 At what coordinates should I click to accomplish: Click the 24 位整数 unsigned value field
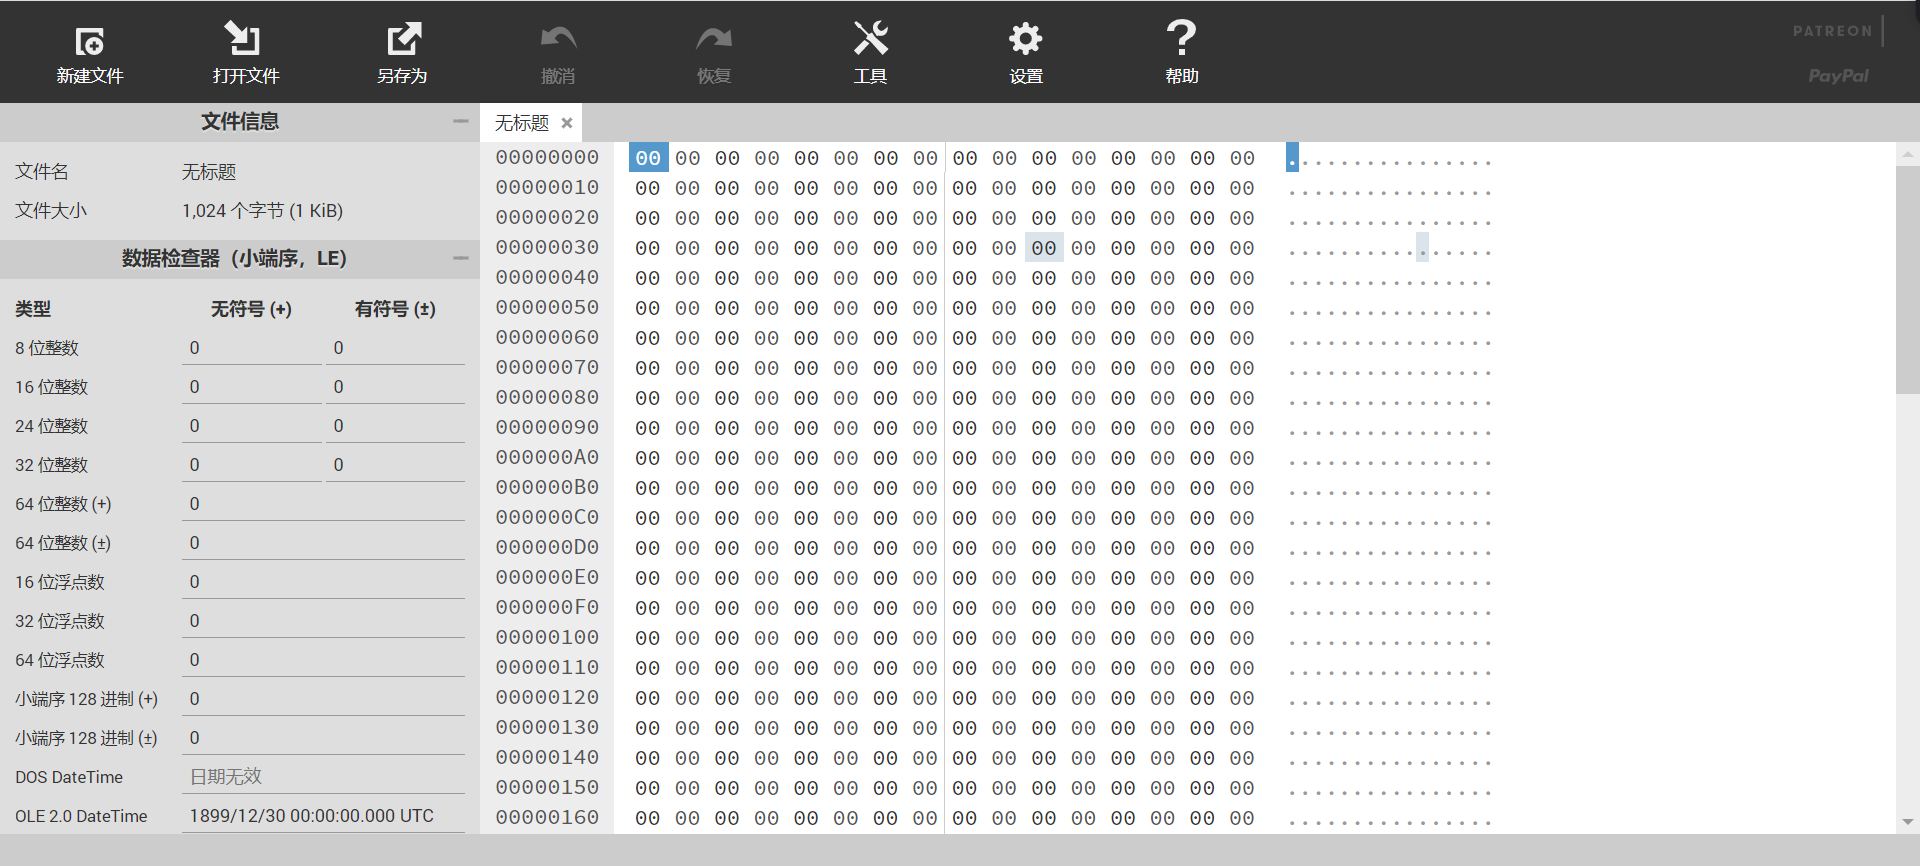click(252, 426)
